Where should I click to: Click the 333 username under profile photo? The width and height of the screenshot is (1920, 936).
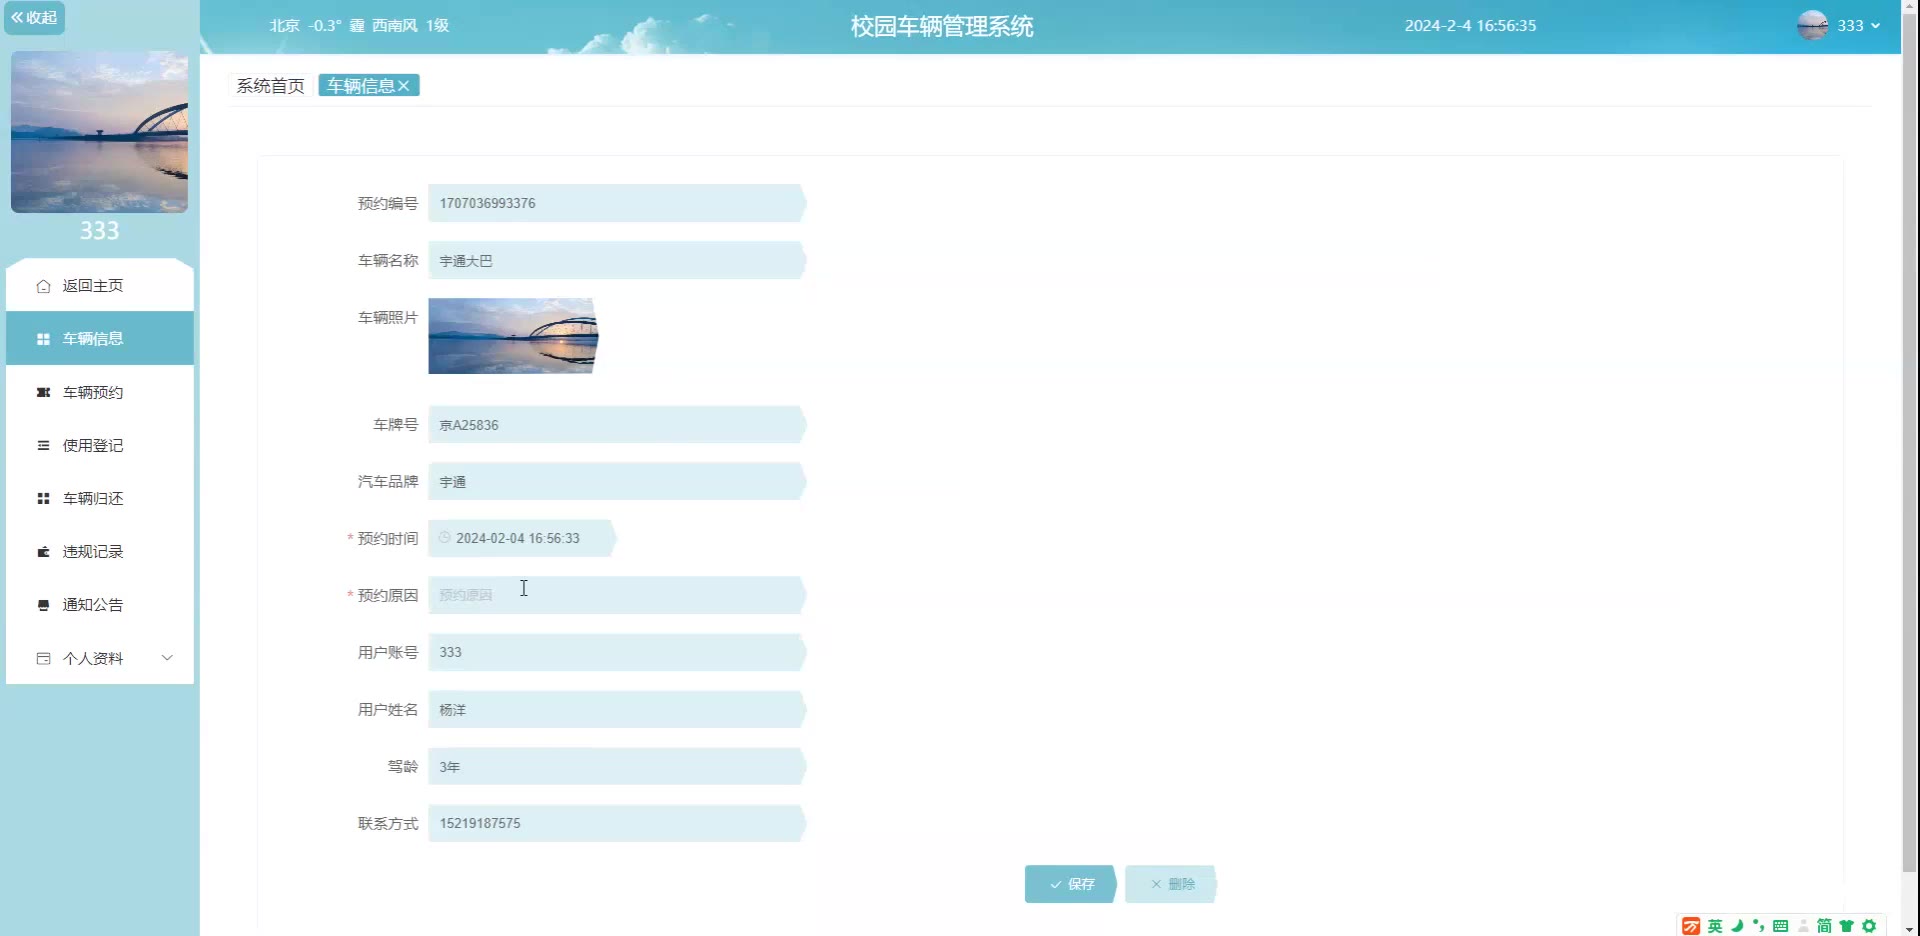click(x=99, y=231)
